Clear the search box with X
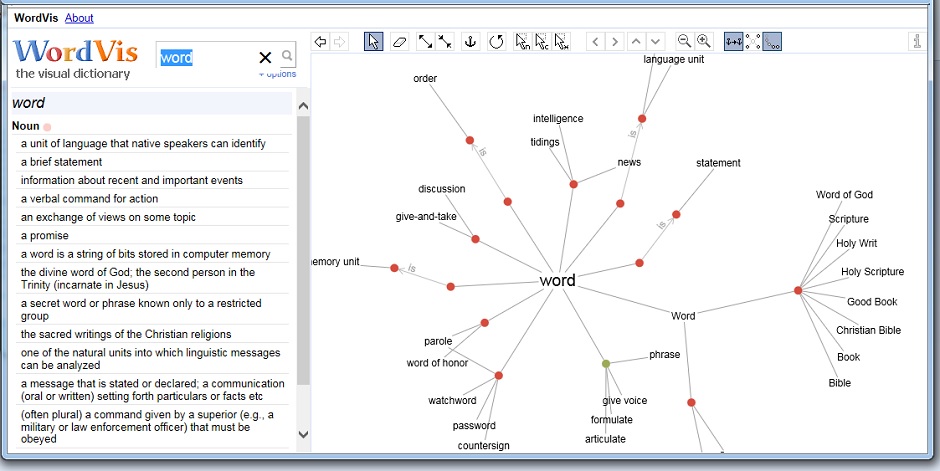This screenshot has width=940, height=471. (x=265, y=57)
